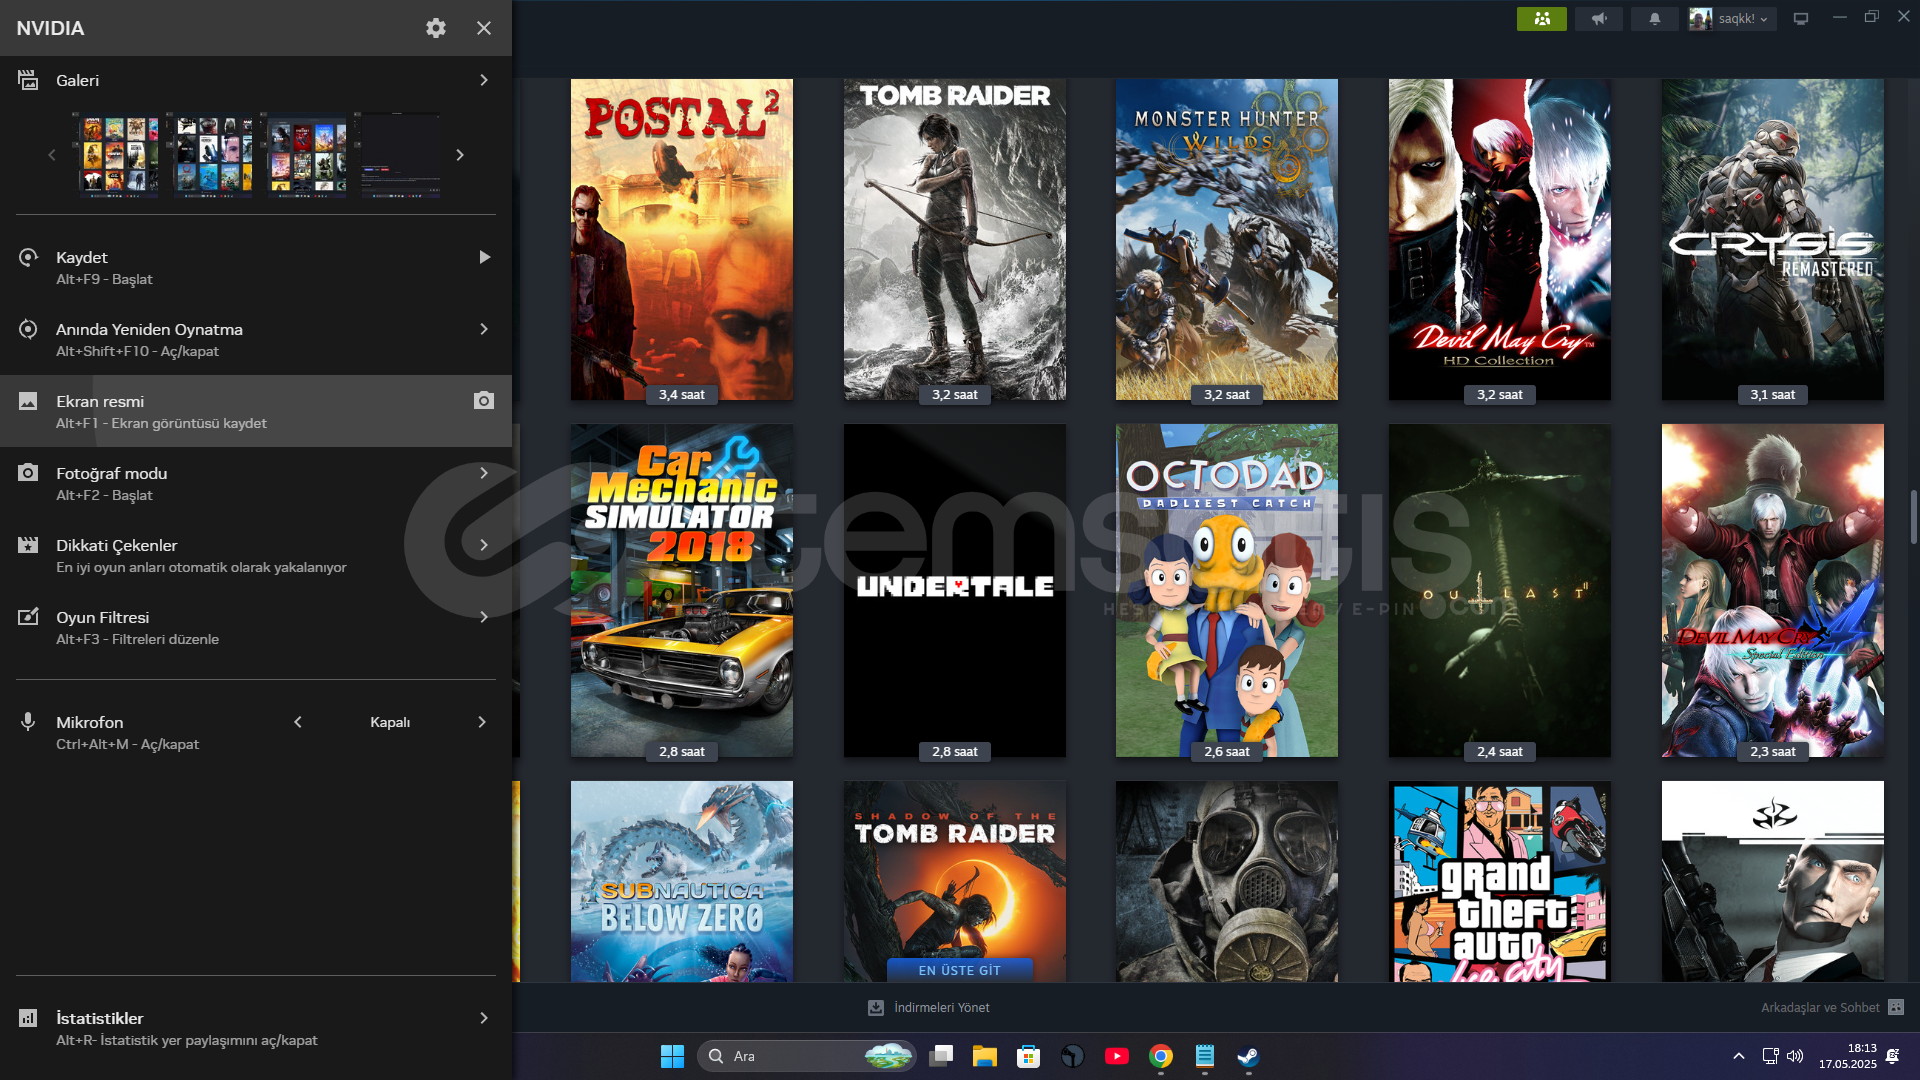Start recording with Kaydet play arrow

pos(484,257)
